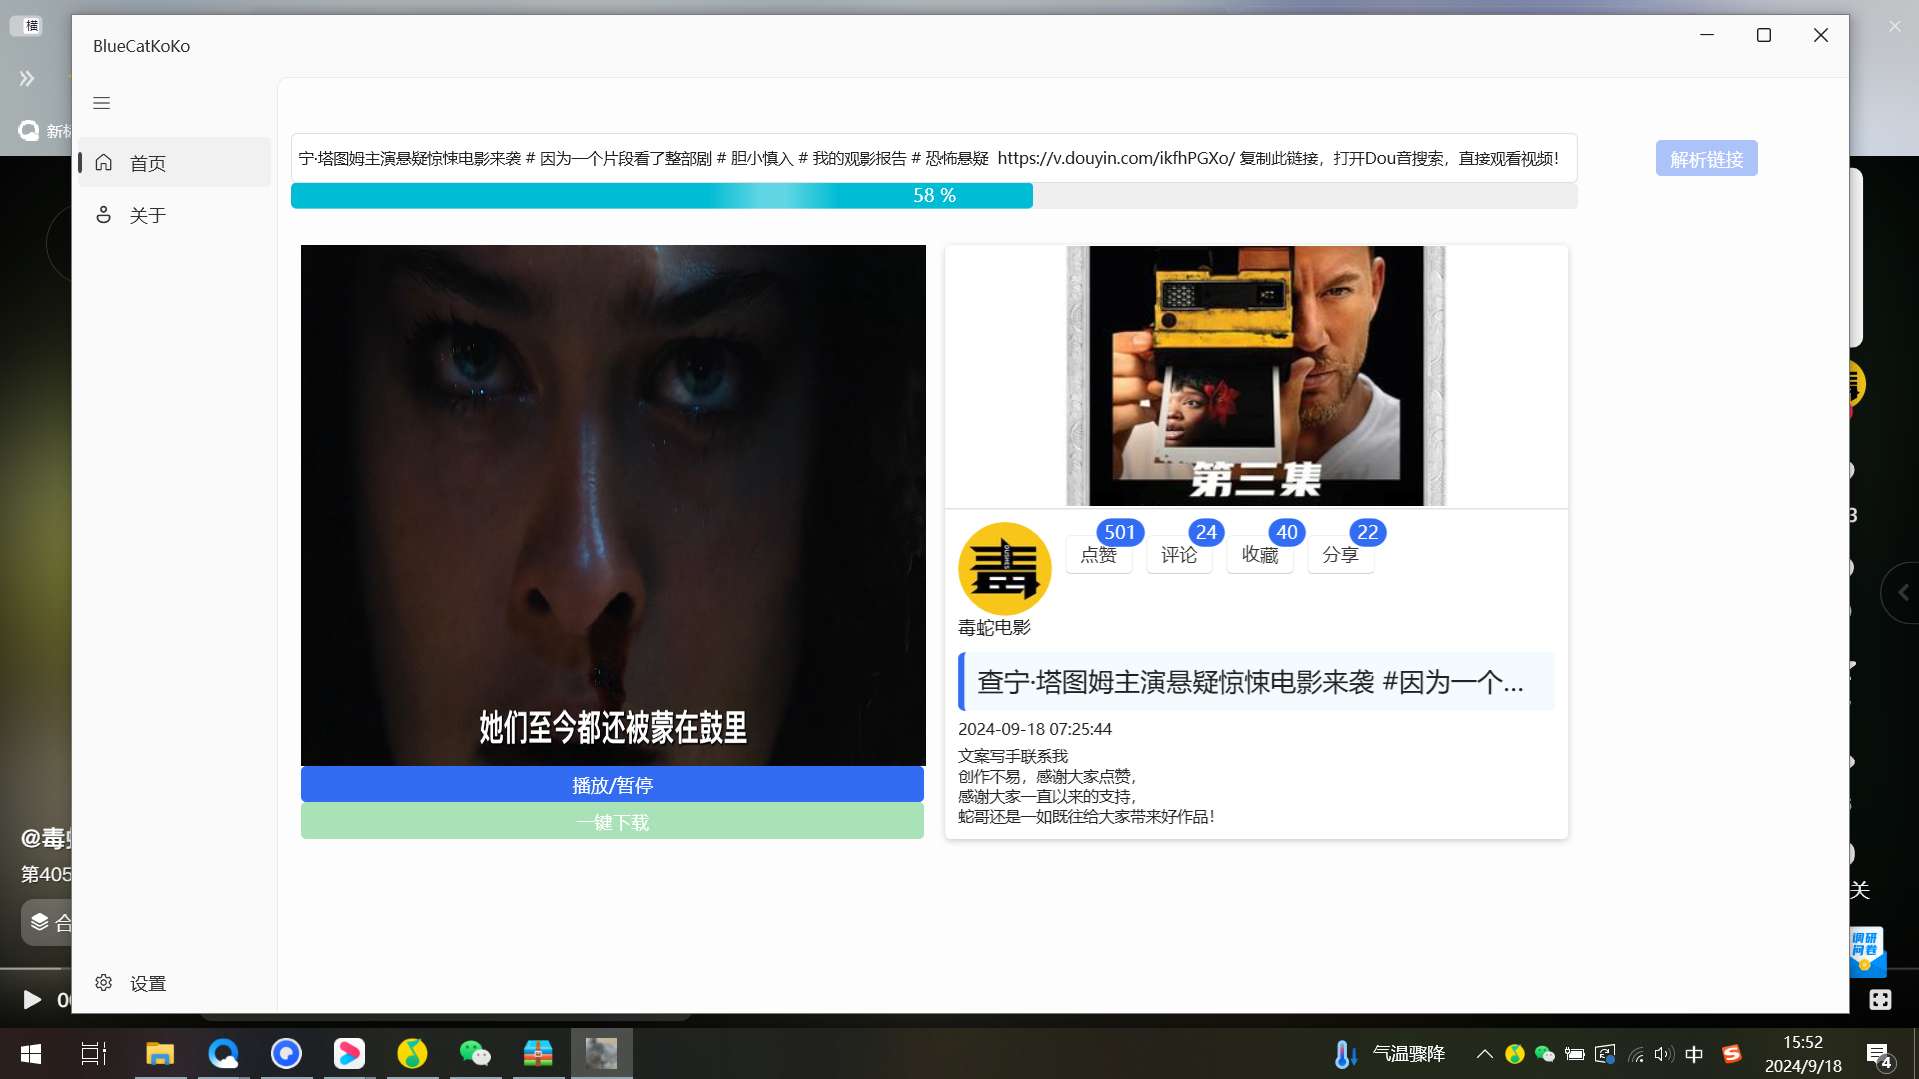Click the 58 % download progress bar
Image resolution: width=1919 pixels, height=1079 pixels.
coord(934,196)
